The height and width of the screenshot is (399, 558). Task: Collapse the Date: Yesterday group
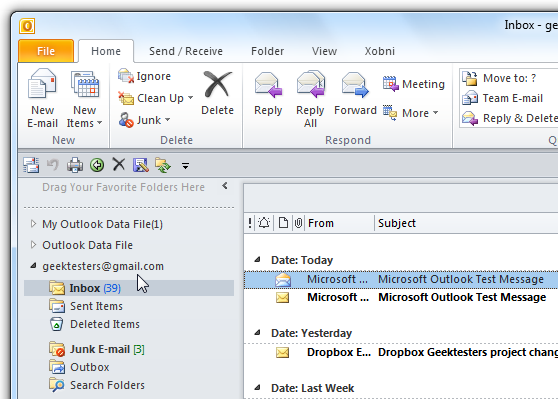pos(257,333)
